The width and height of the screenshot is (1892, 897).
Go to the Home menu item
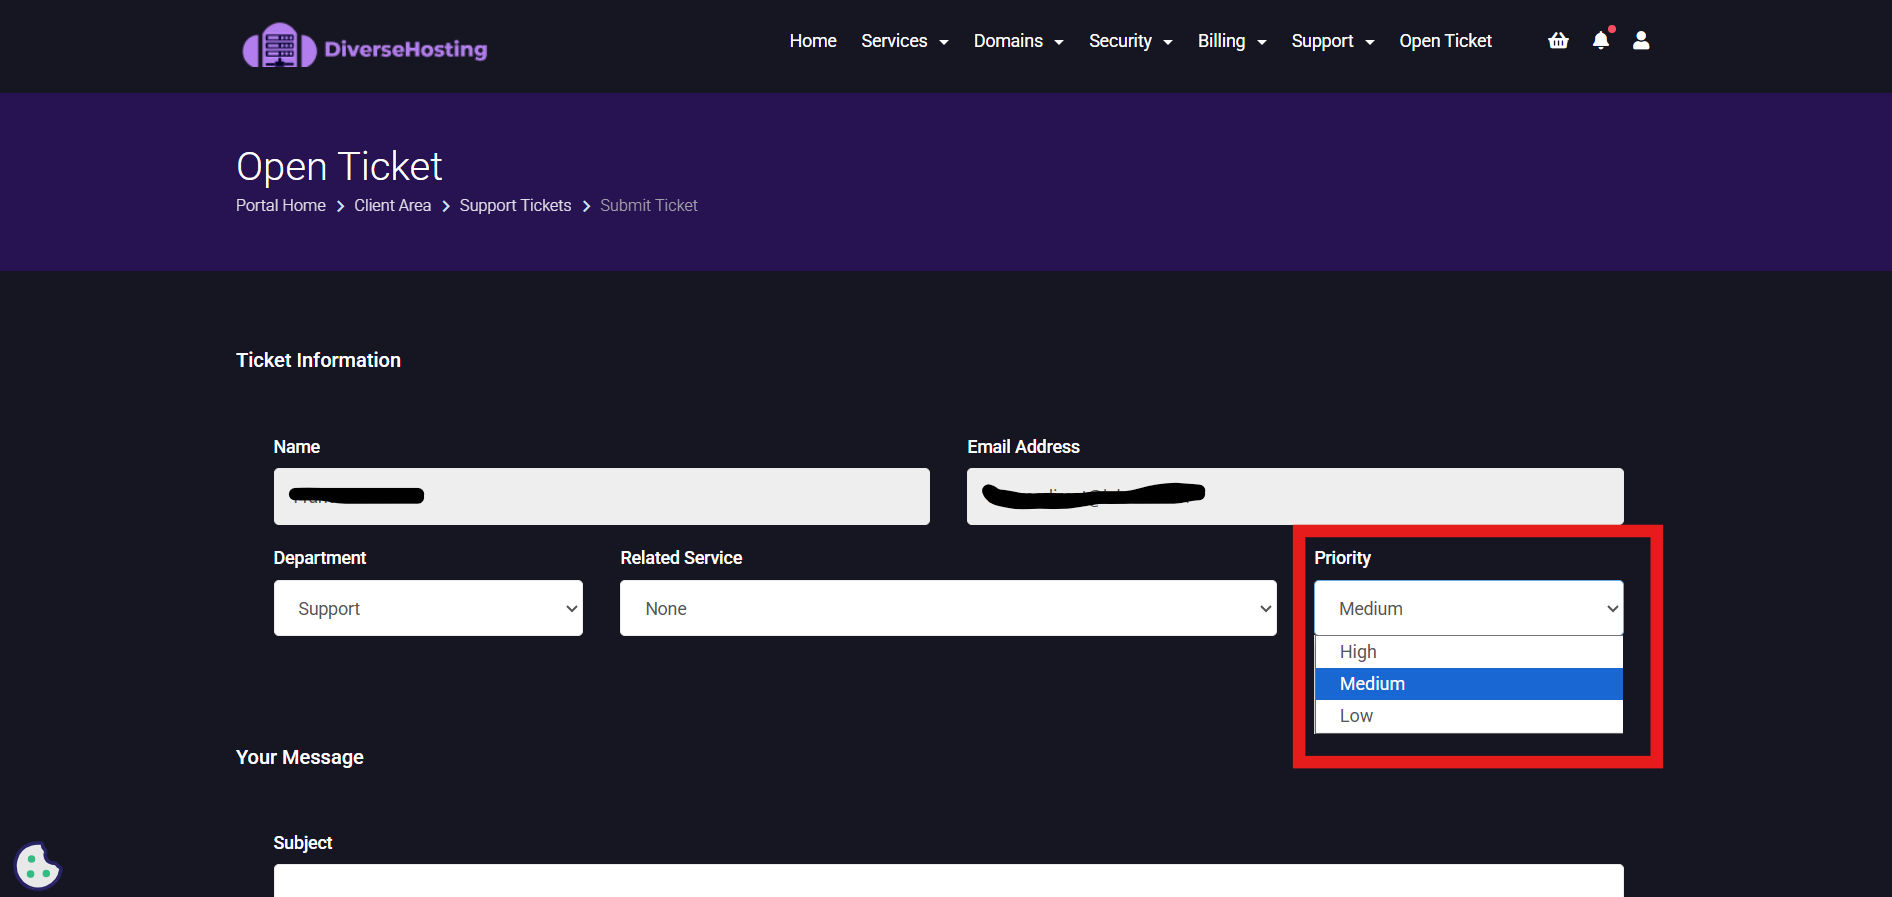(812, 41)
